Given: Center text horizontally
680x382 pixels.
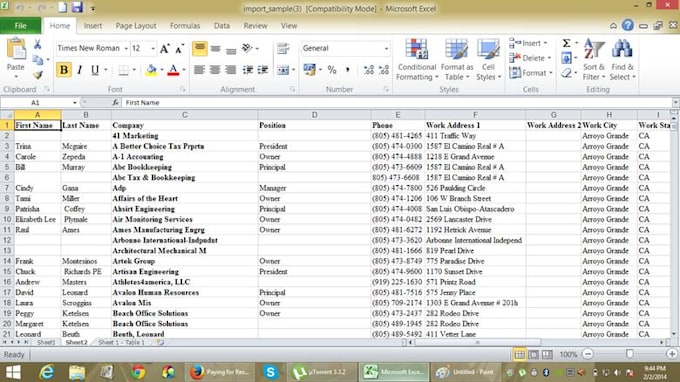Looking at the screenshot, I should (215, 70).
